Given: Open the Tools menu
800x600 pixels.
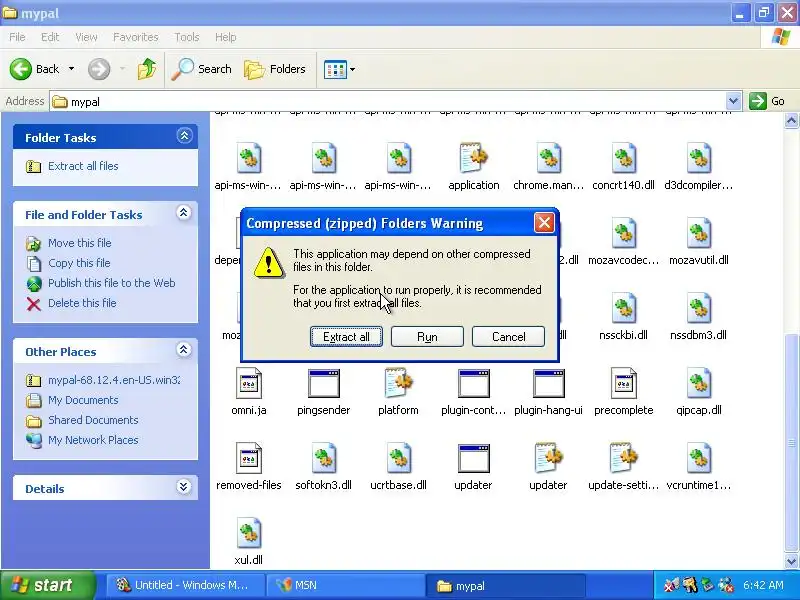Looking at the screenshot, I should [187, 37].
